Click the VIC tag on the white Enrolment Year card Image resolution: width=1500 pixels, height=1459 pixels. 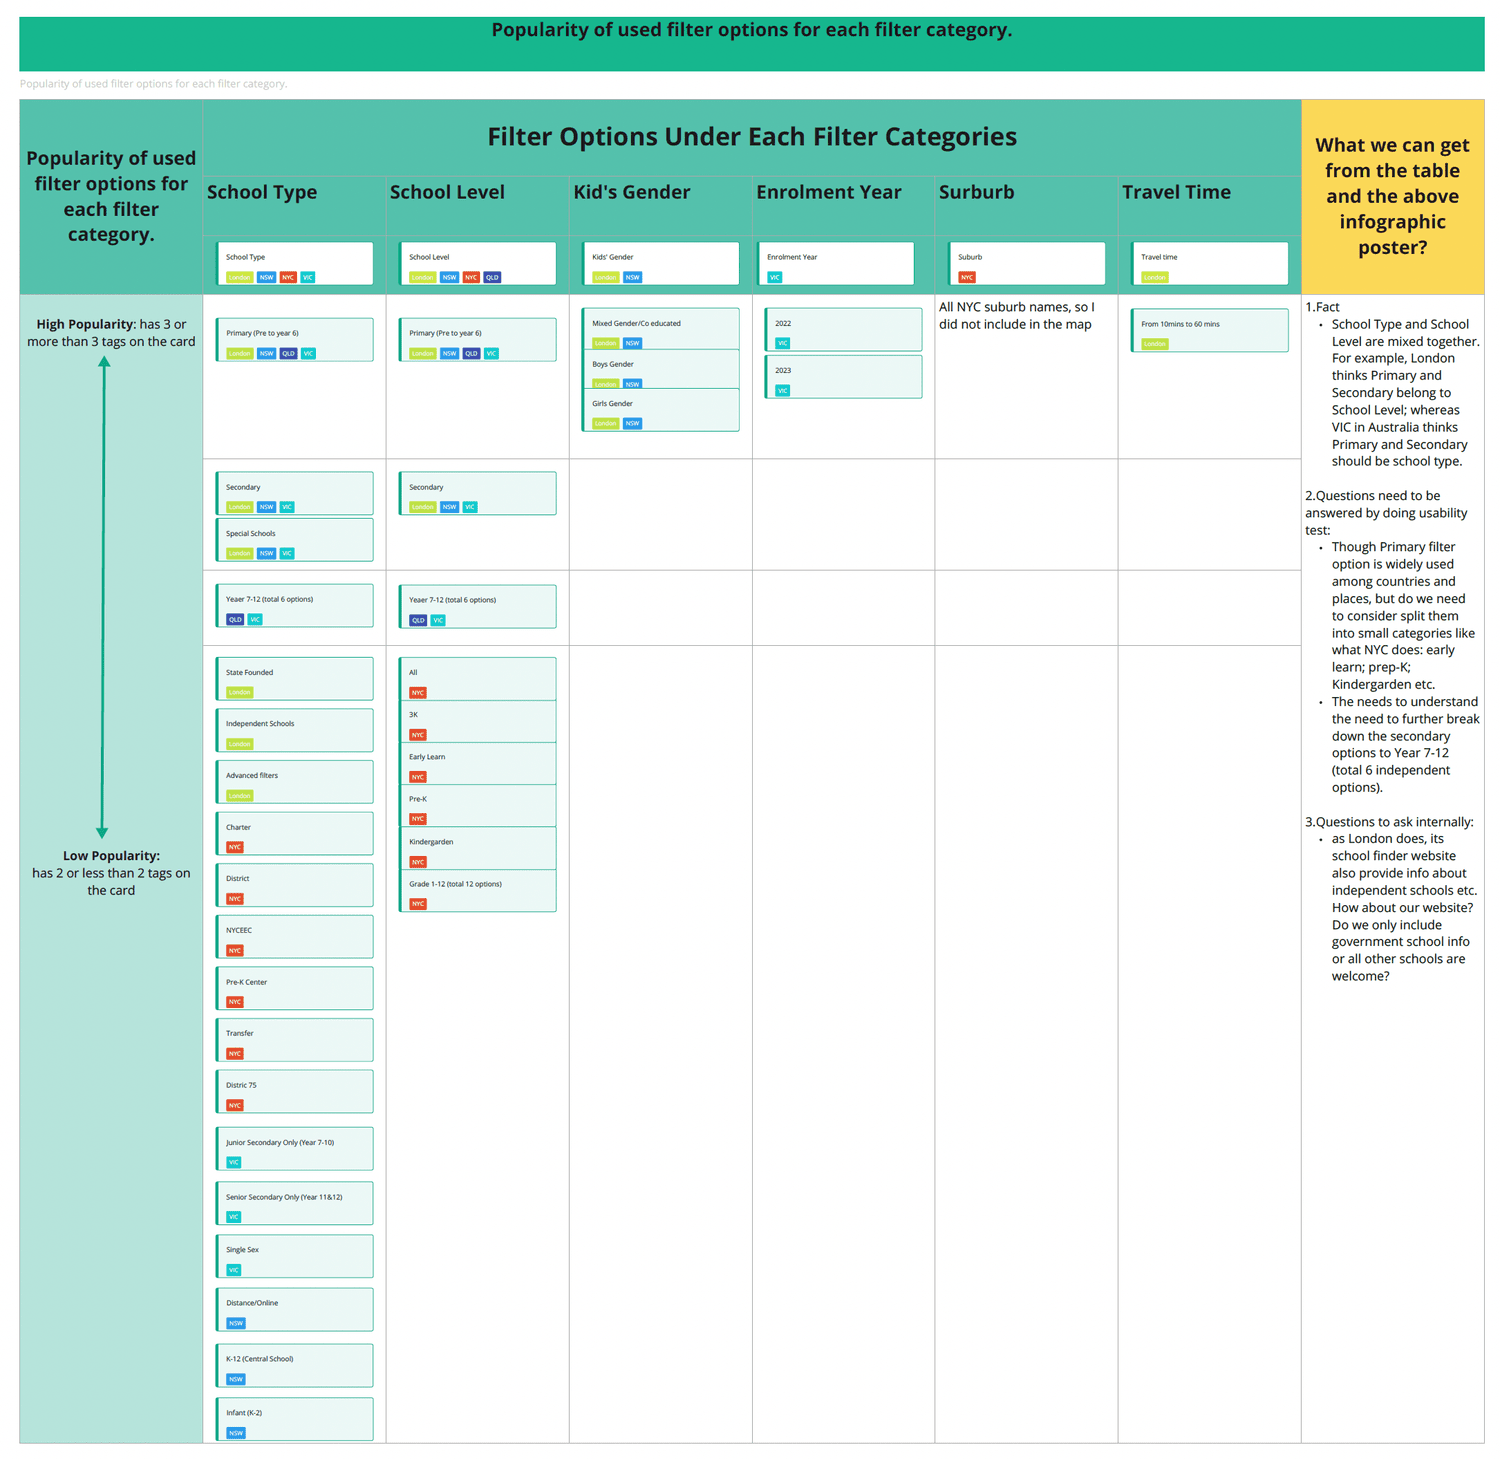point(775,277)
